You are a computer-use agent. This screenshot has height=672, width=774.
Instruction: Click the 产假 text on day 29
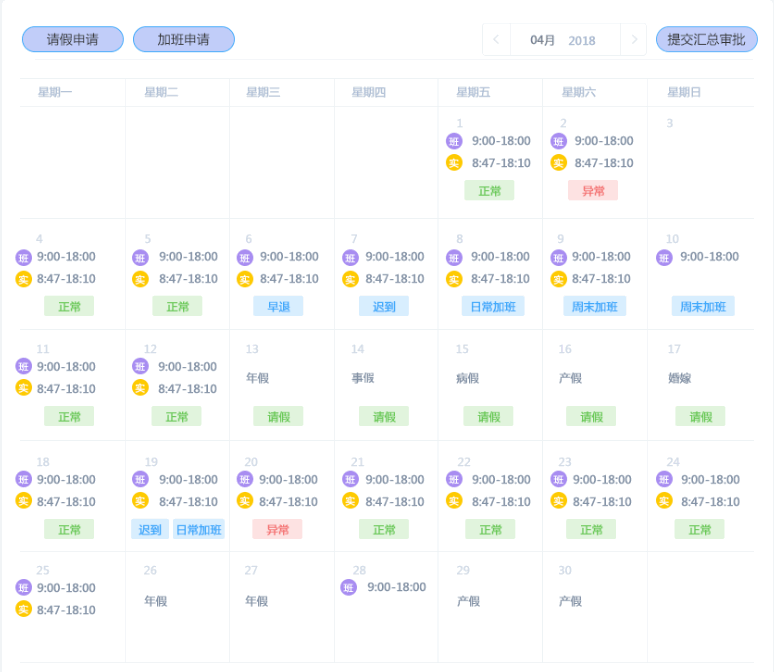tap(468, 601)
